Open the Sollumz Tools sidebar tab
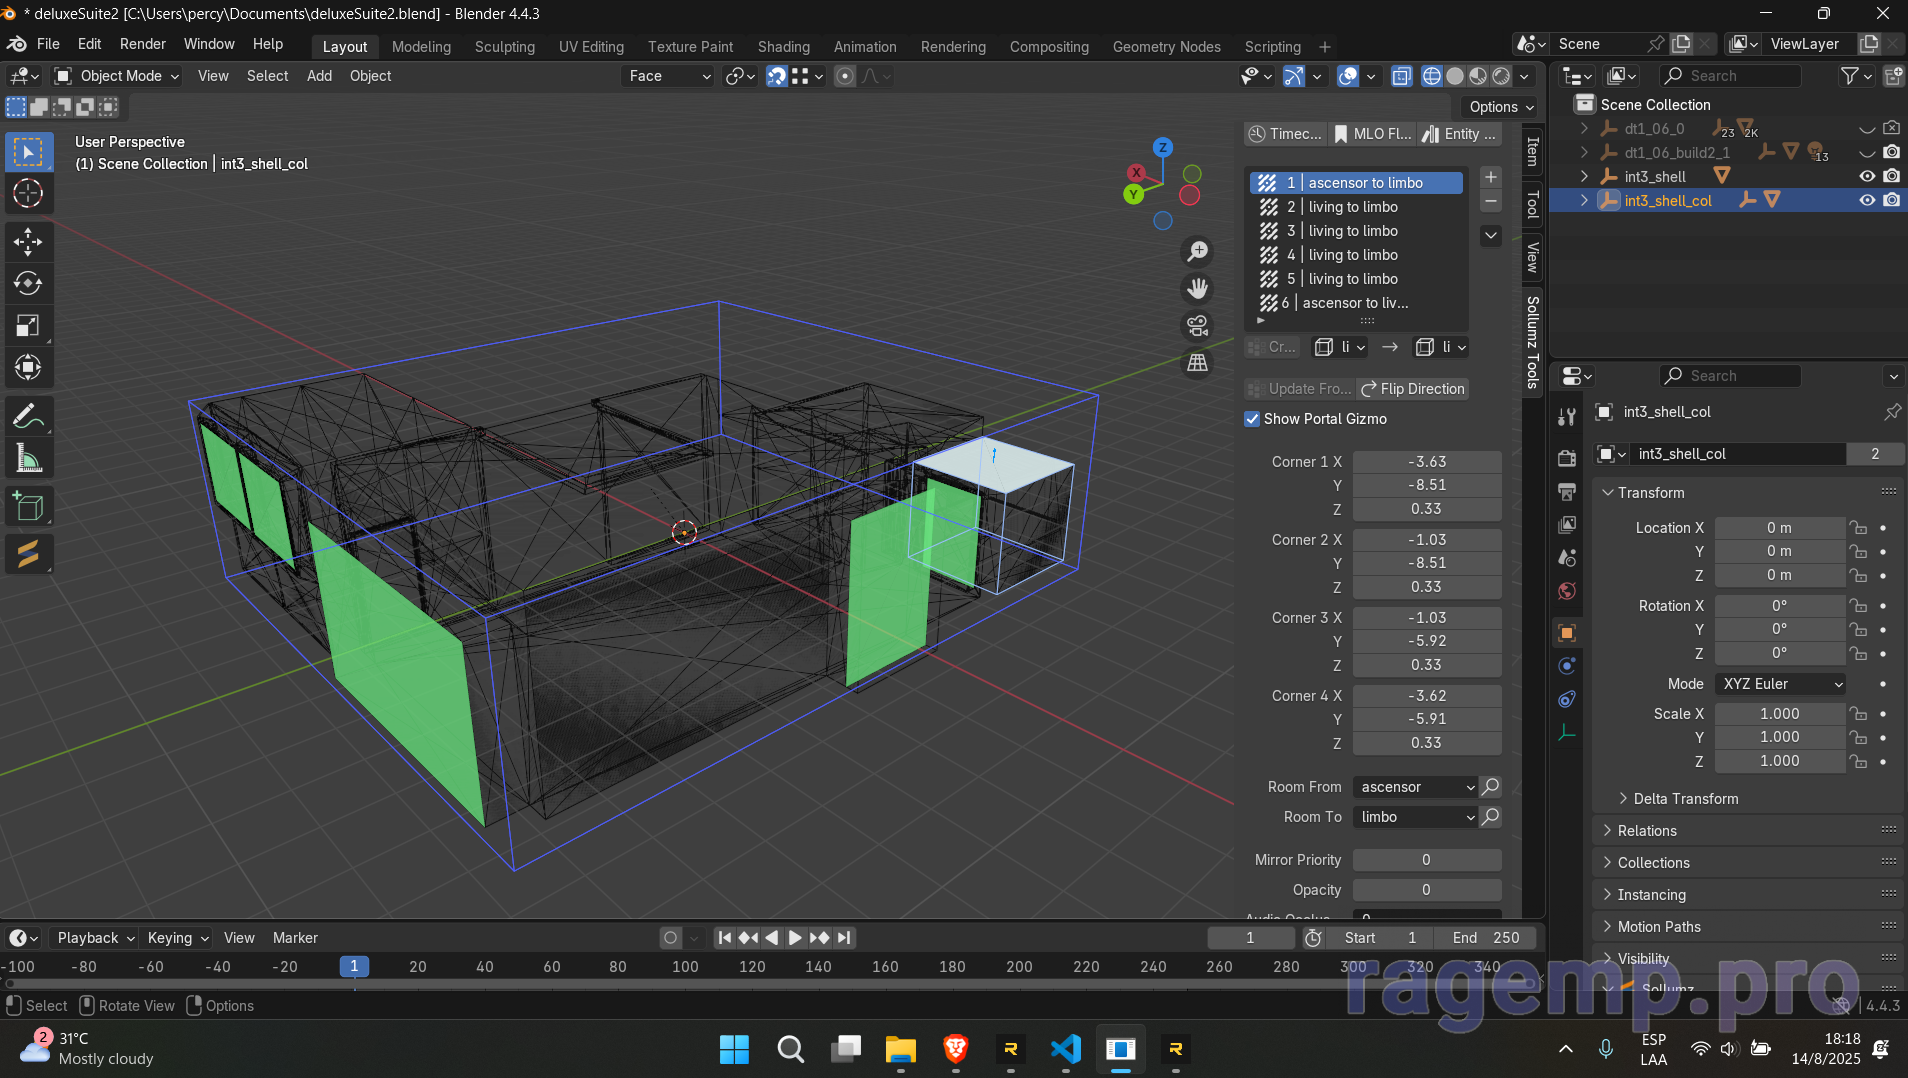 tap(1532, 342)
